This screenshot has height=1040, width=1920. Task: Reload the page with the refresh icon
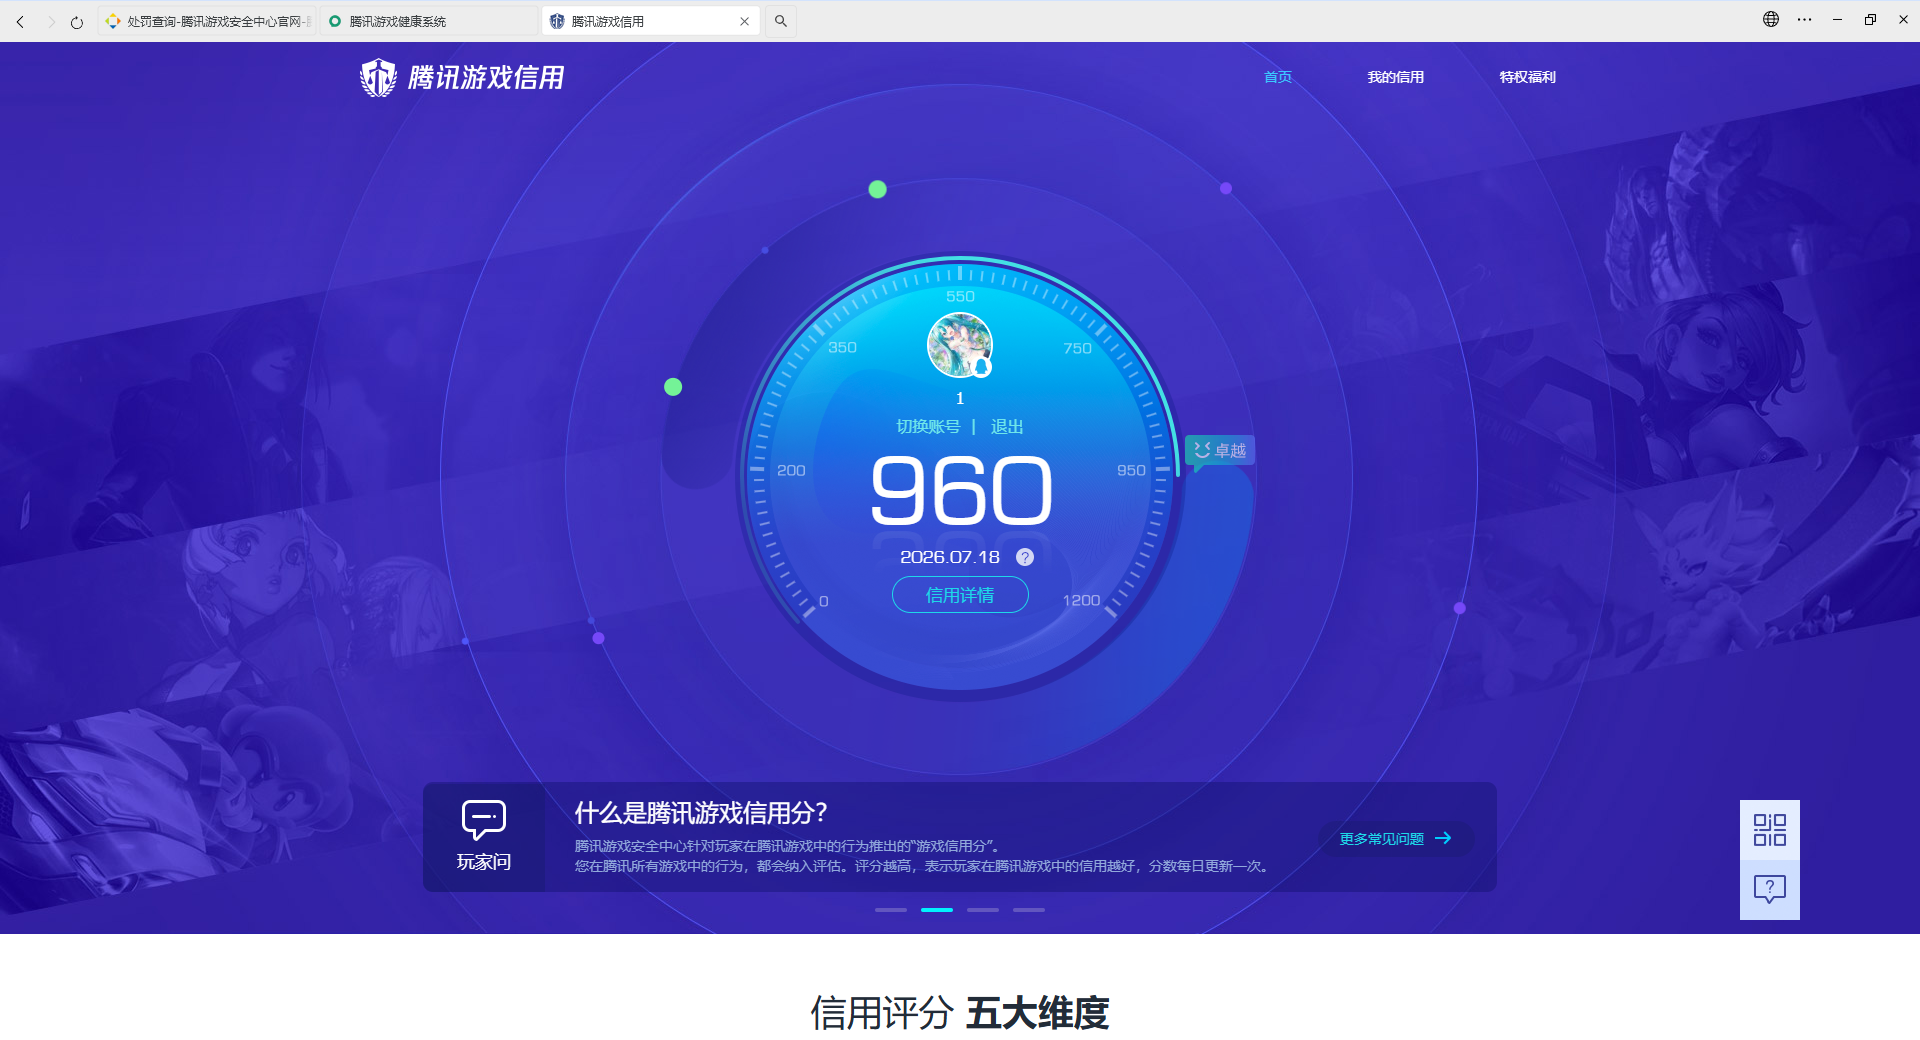coord(77,21)
